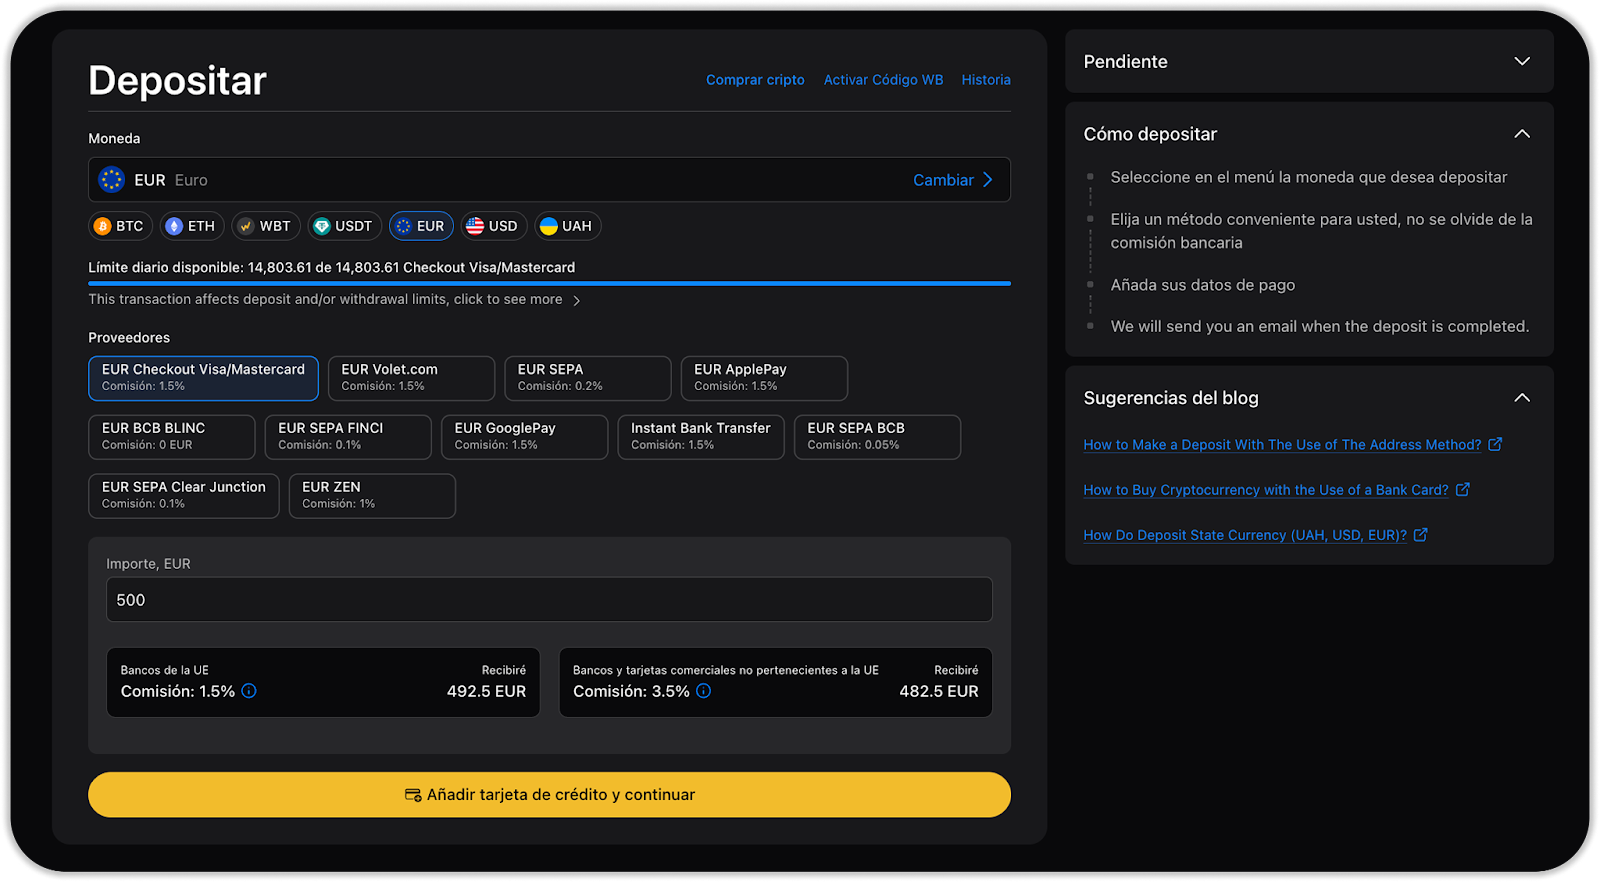Go to Comprar cripto
Image resolution: width=1600 pixels, height=882 pixels.
755,80
